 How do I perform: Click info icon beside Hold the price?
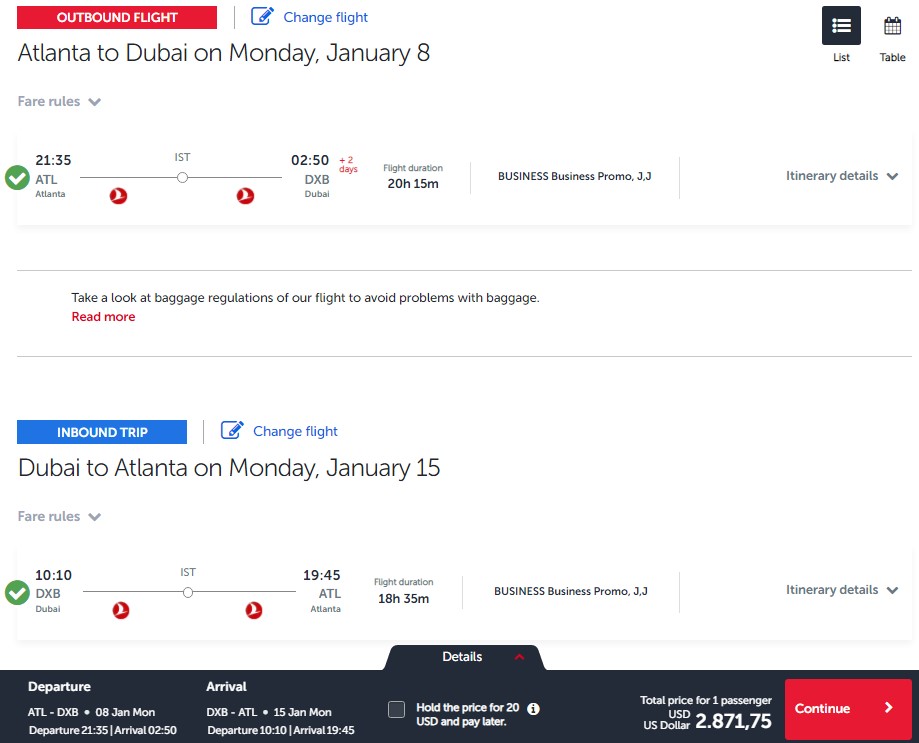point(533,709)
